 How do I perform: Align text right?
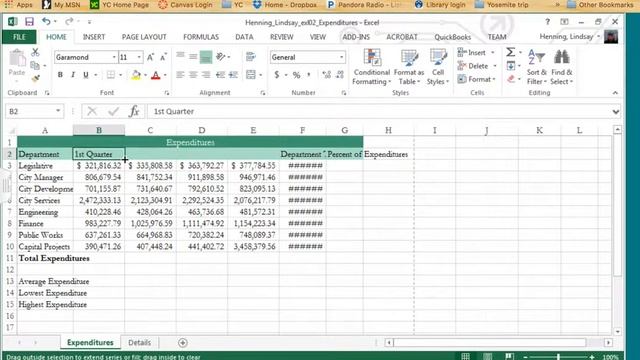206,75
